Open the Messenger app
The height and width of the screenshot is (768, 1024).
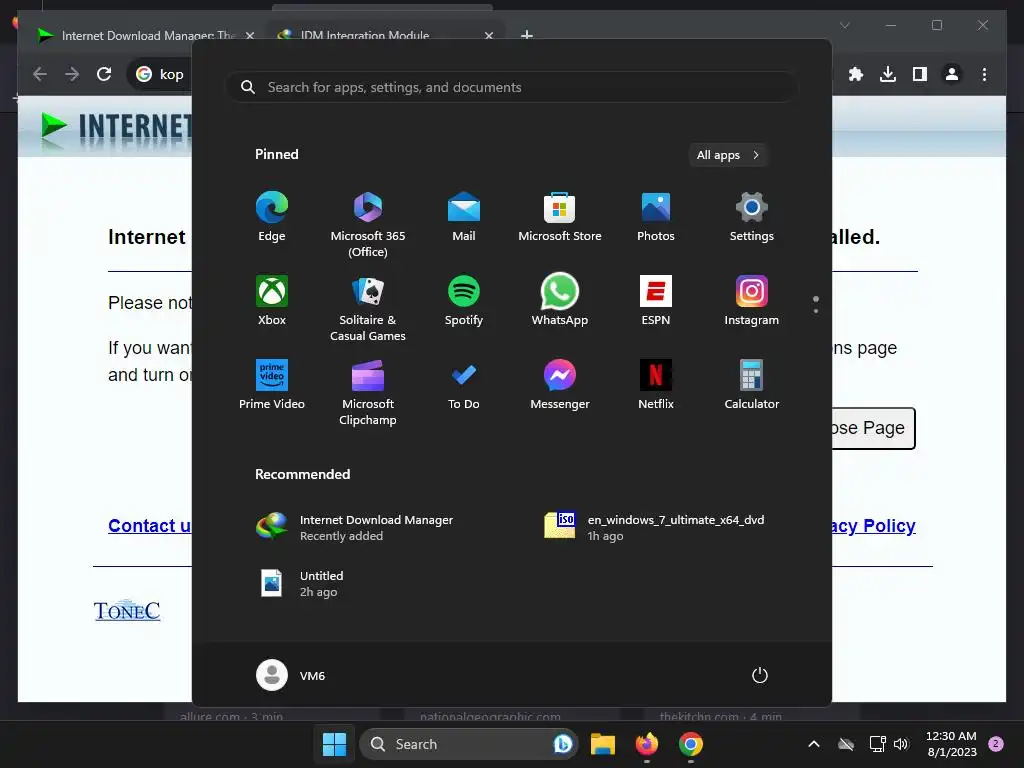coord(560,385)
